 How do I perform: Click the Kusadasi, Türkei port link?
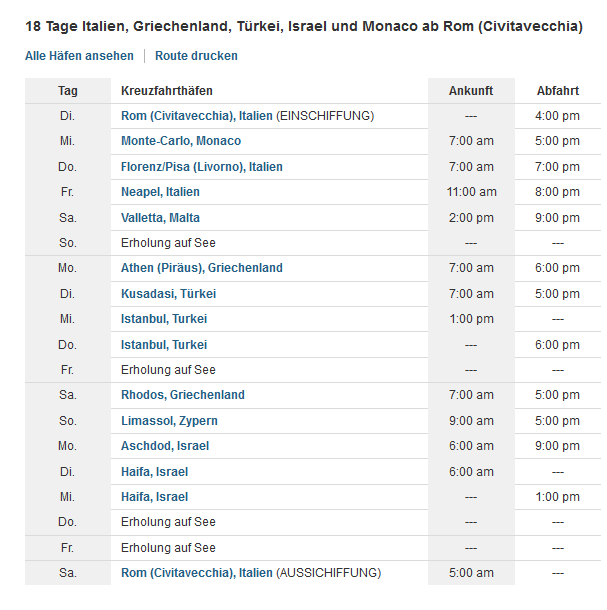[168, 294]
